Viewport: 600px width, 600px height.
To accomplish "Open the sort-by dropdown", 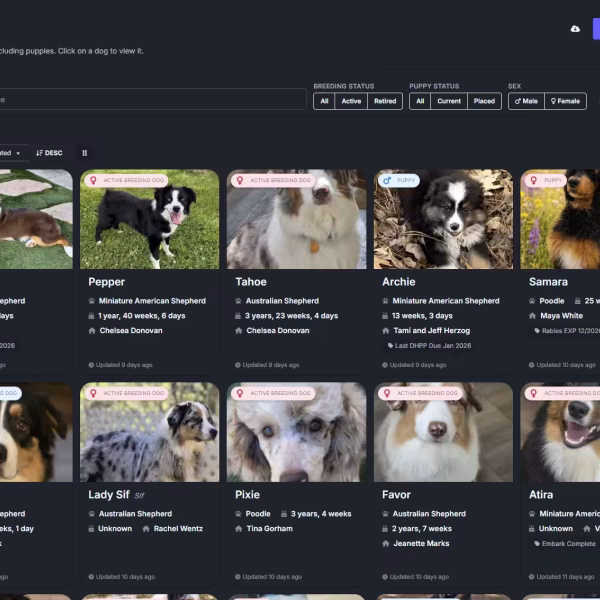I will click(13, 153).
